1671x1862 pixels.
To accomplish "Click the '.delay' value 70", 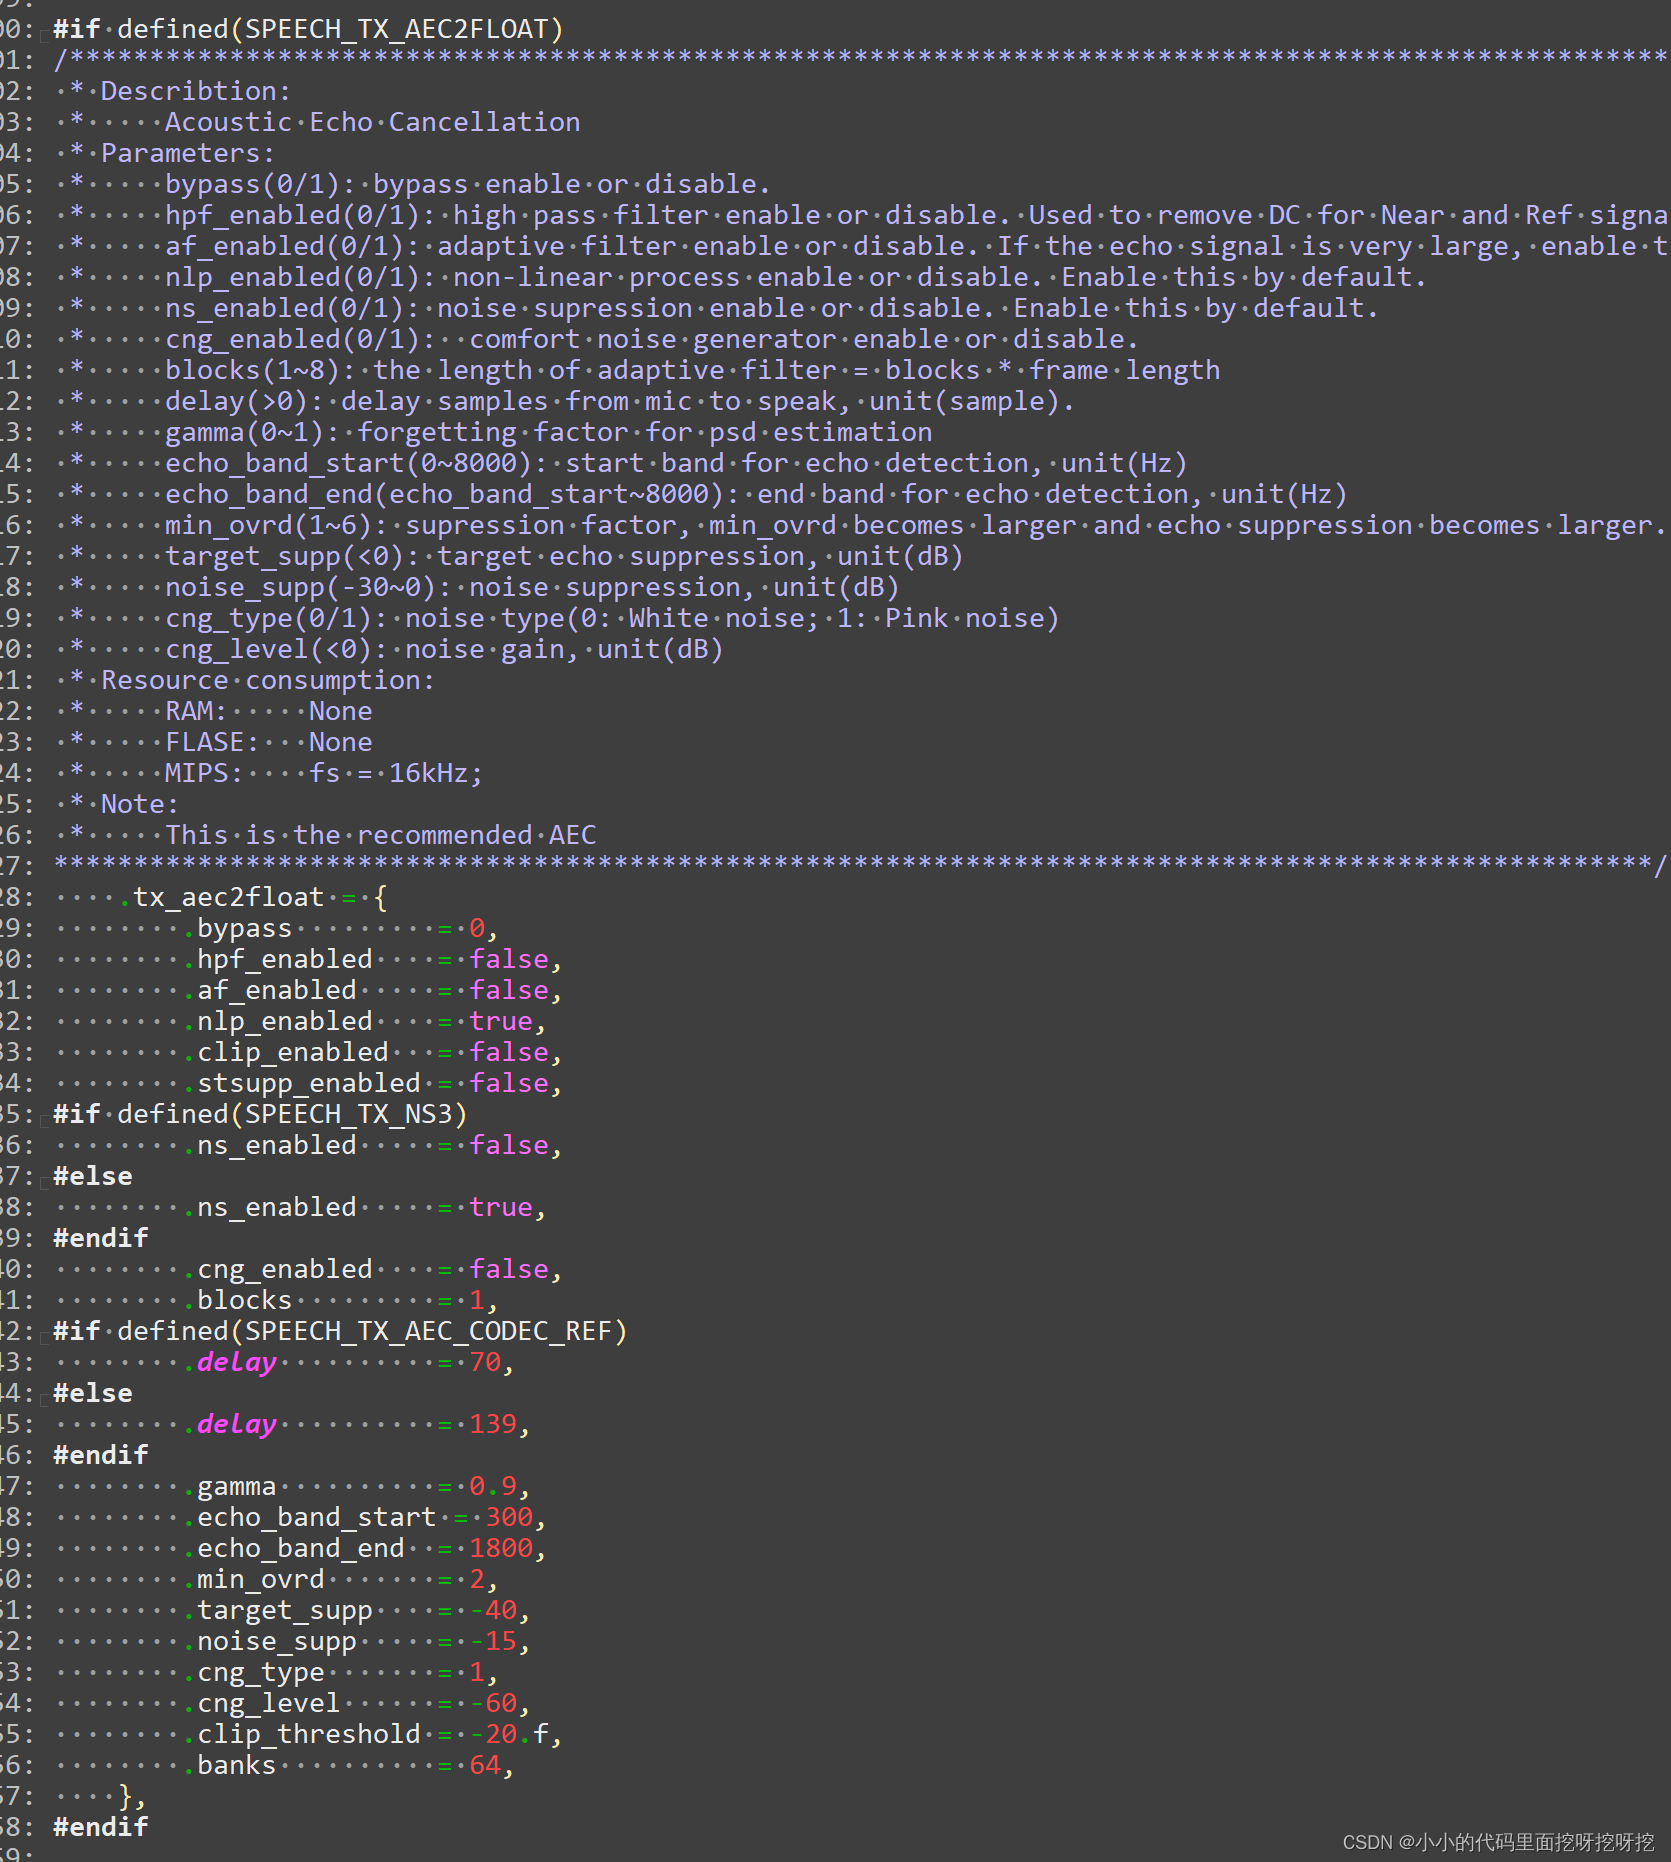I will 485,1362.
